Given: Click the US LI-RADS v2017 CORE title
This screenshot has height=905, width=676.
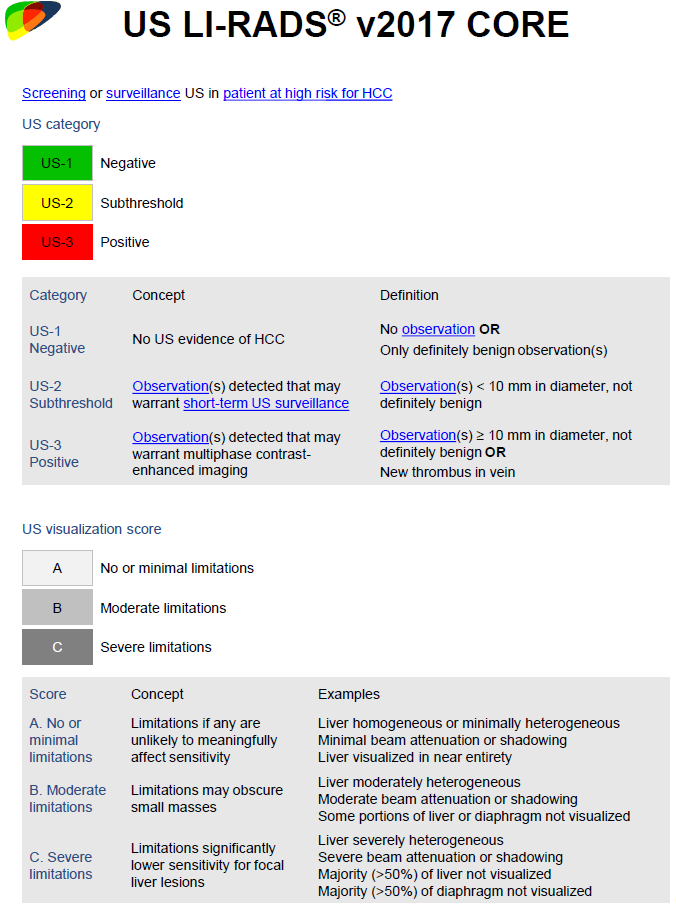Looking at the screenshot, I should (346, 25).
